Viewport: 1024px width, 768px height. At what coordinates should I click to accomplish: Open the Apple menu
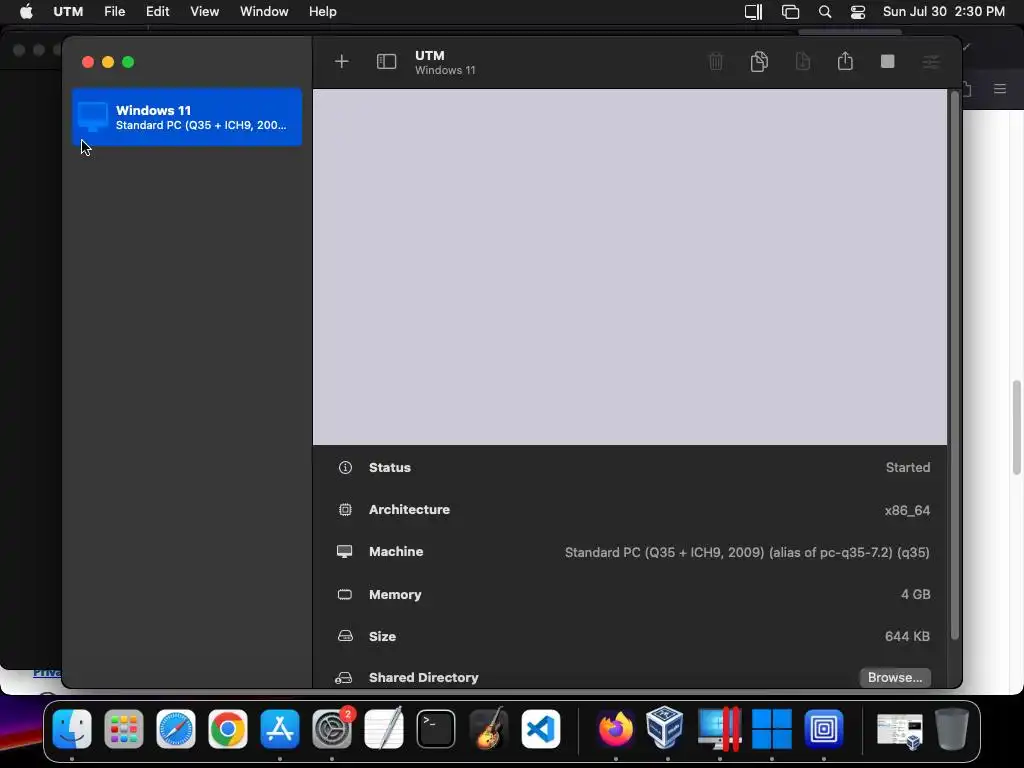[x=26, y=12]
